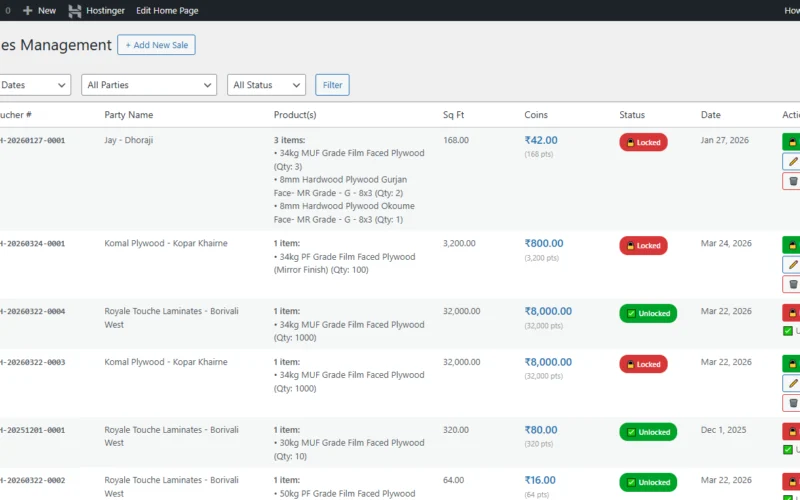This screenshot has height=500, width=800.
Task: Toggle the Locked status badge for Jay - Dhoraji
Action: [x=643, y=142]
